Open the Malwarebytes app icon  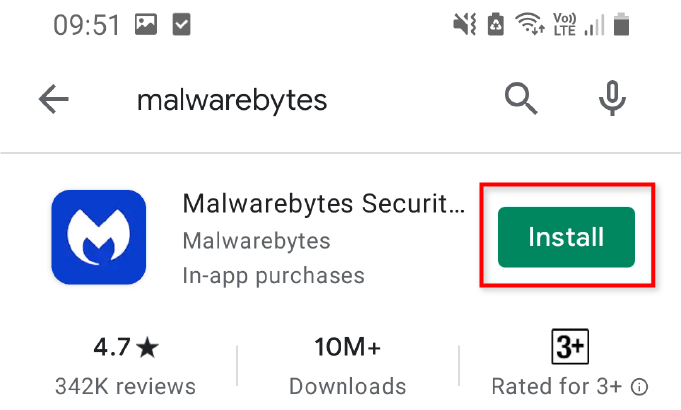99,237
